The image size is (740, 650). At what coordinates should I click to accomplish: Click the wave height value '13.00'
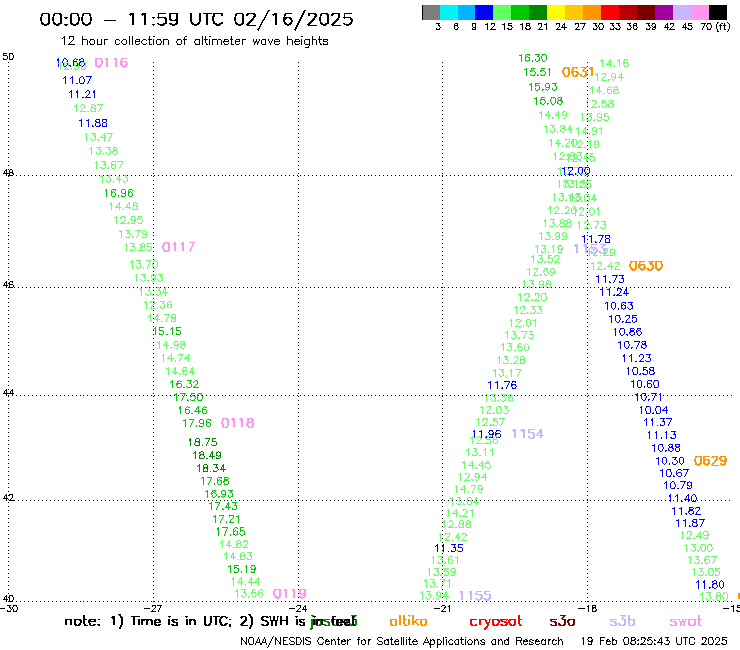point(698,548)
